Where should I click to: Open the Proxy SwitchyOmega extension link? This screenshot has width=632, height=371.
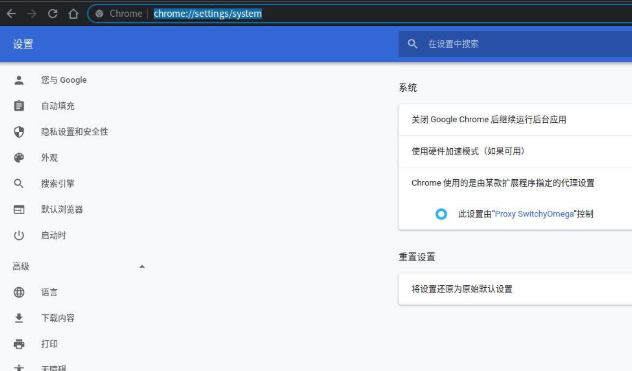click(x=534, y=214)
